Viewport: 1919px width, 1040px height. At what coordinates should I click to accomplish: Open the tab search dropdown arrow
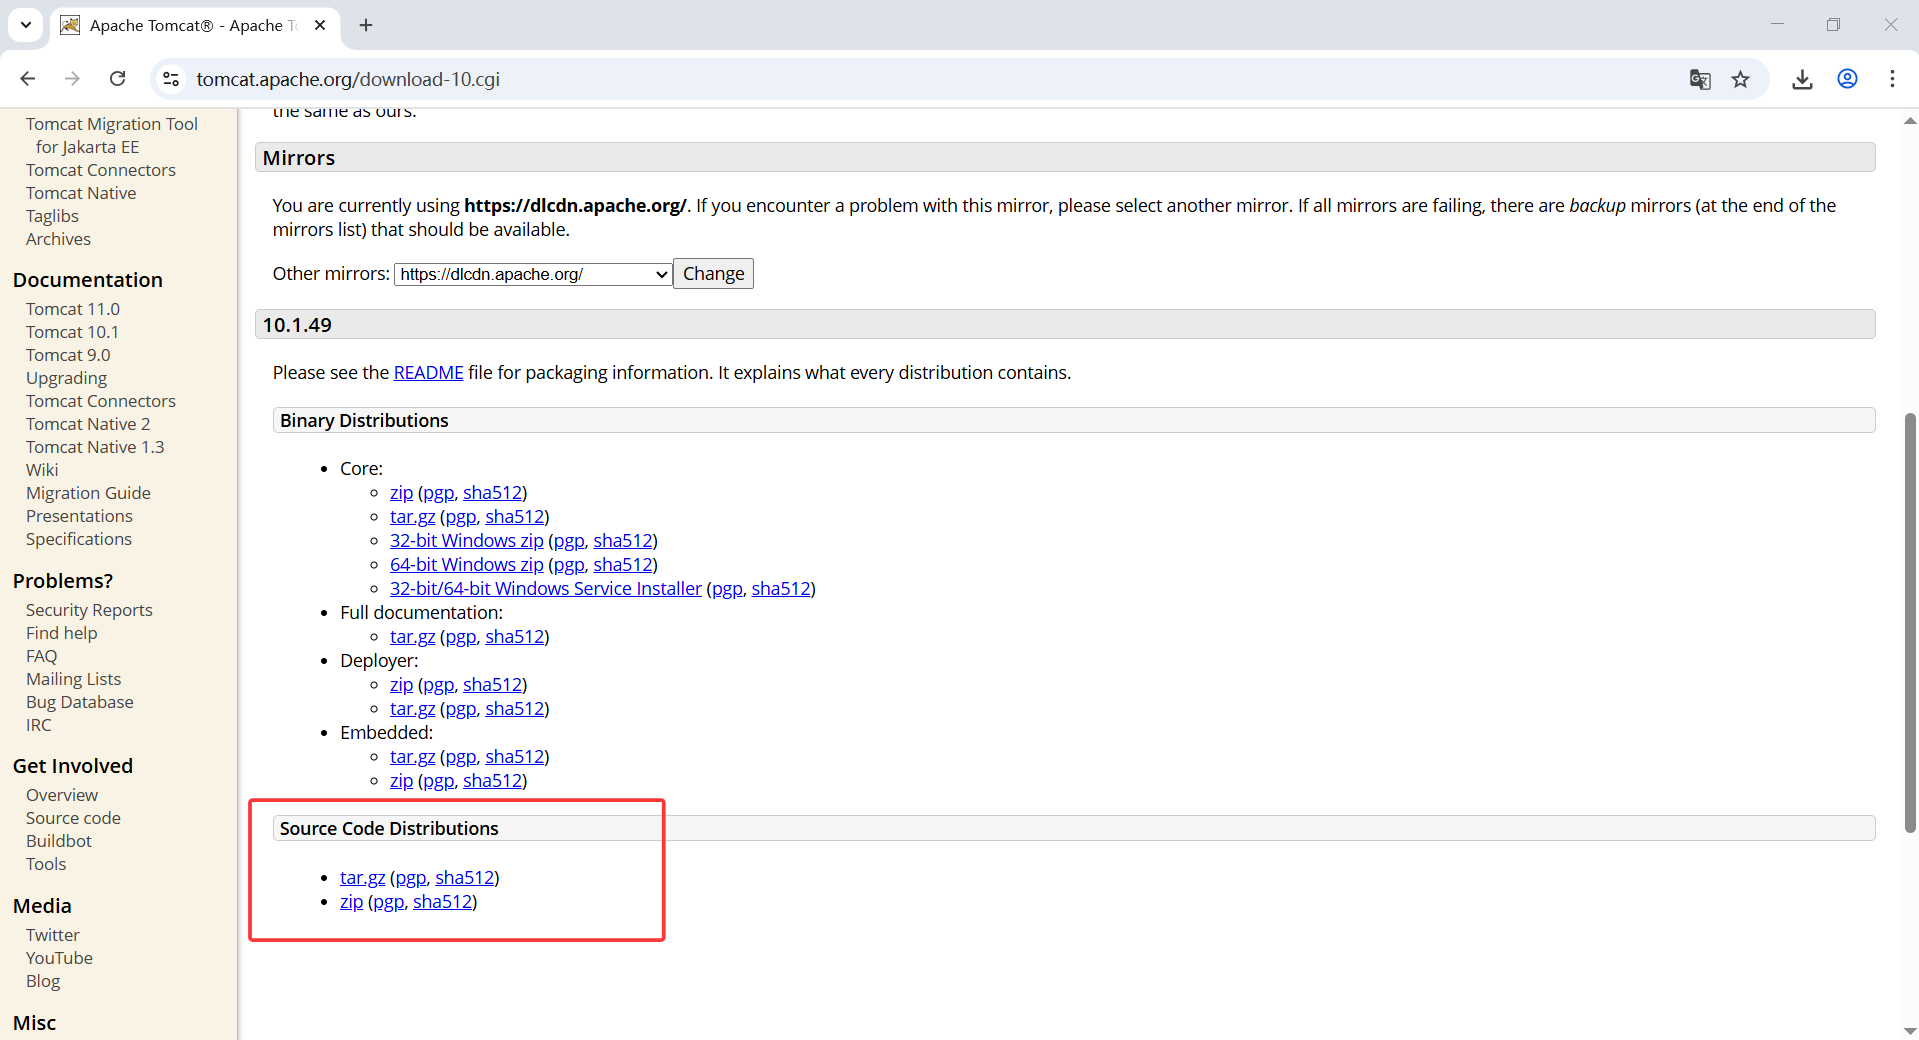pyautogui.click(x=25, y=25)
